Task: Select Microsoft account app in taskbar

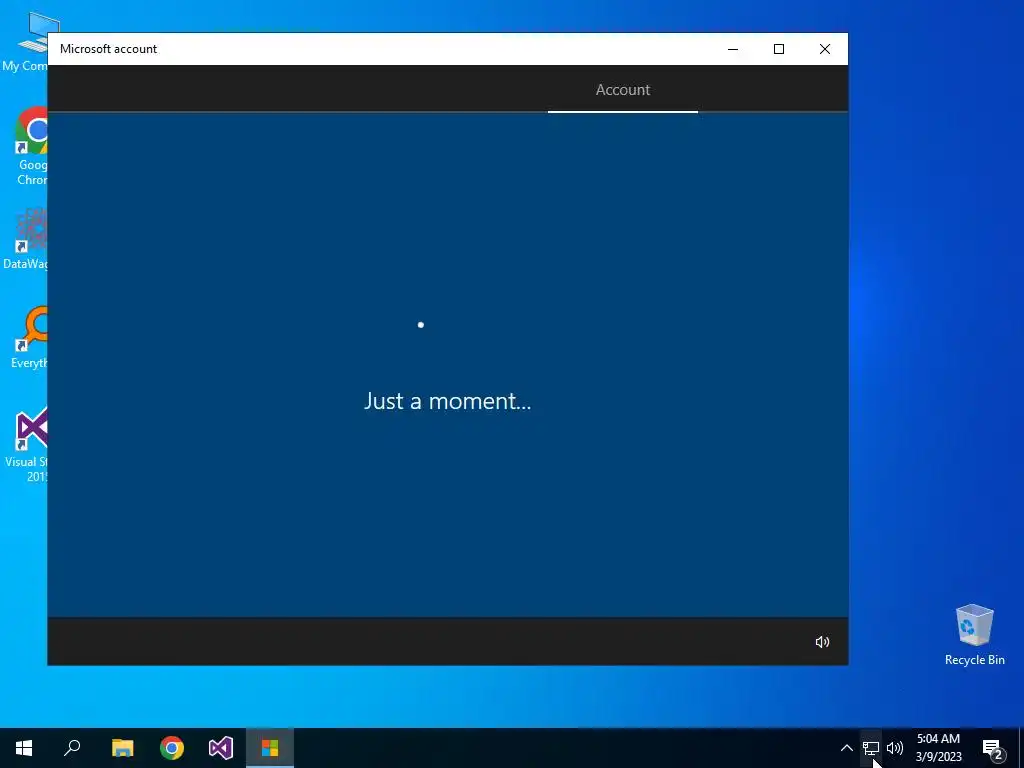Action: point(270,748)
